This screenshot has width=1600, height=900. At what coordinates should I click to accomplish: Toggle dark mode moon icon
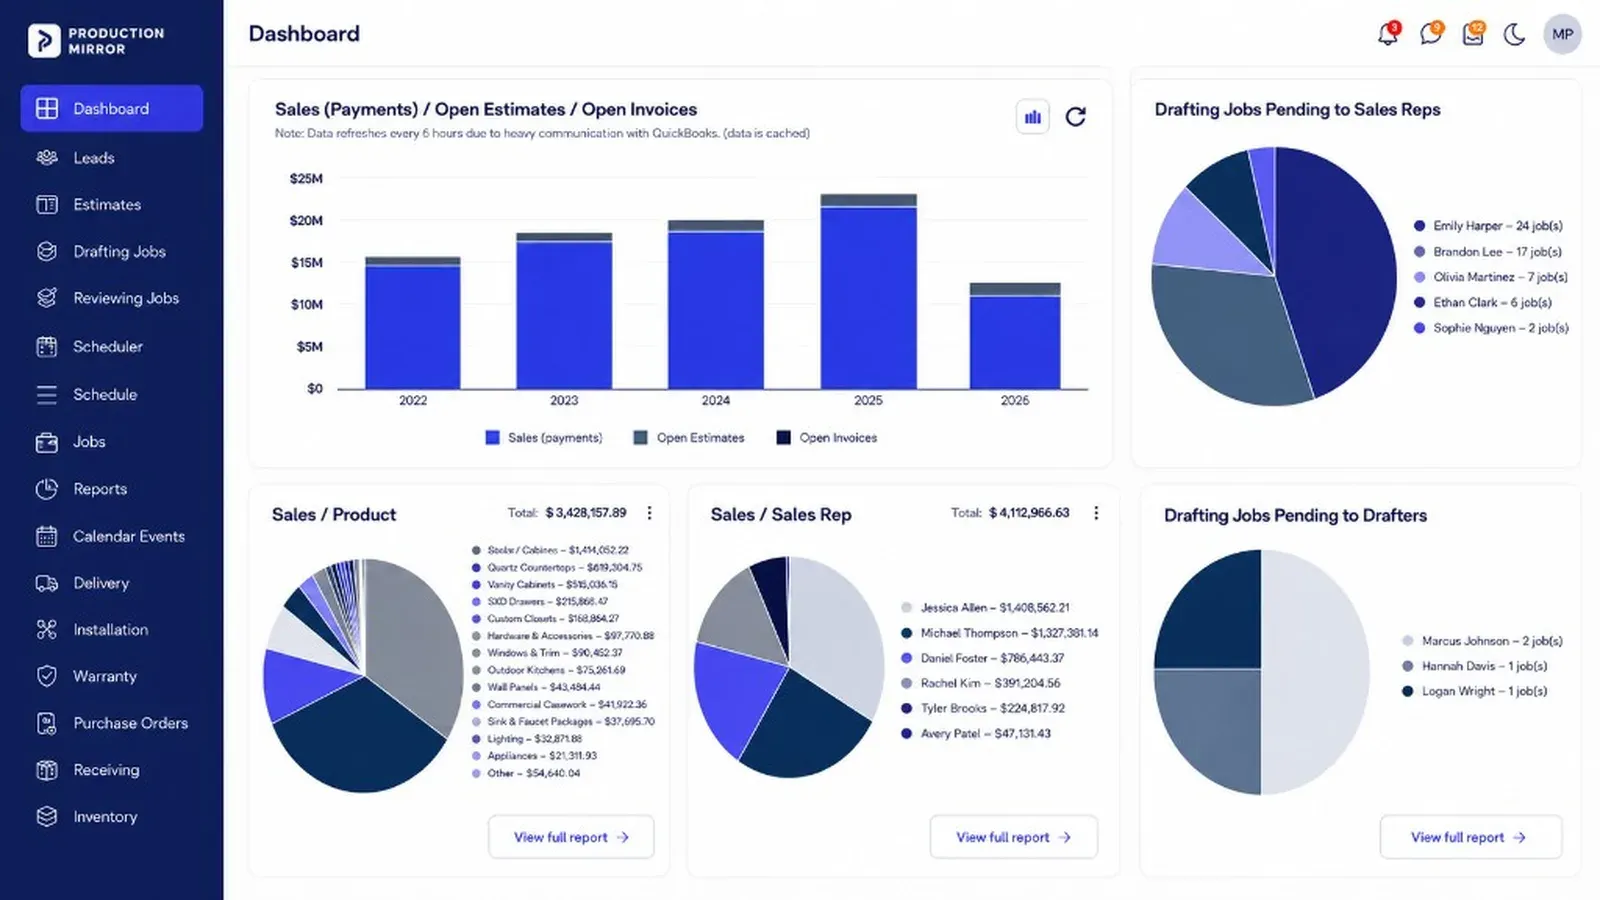pos(1515,35)
